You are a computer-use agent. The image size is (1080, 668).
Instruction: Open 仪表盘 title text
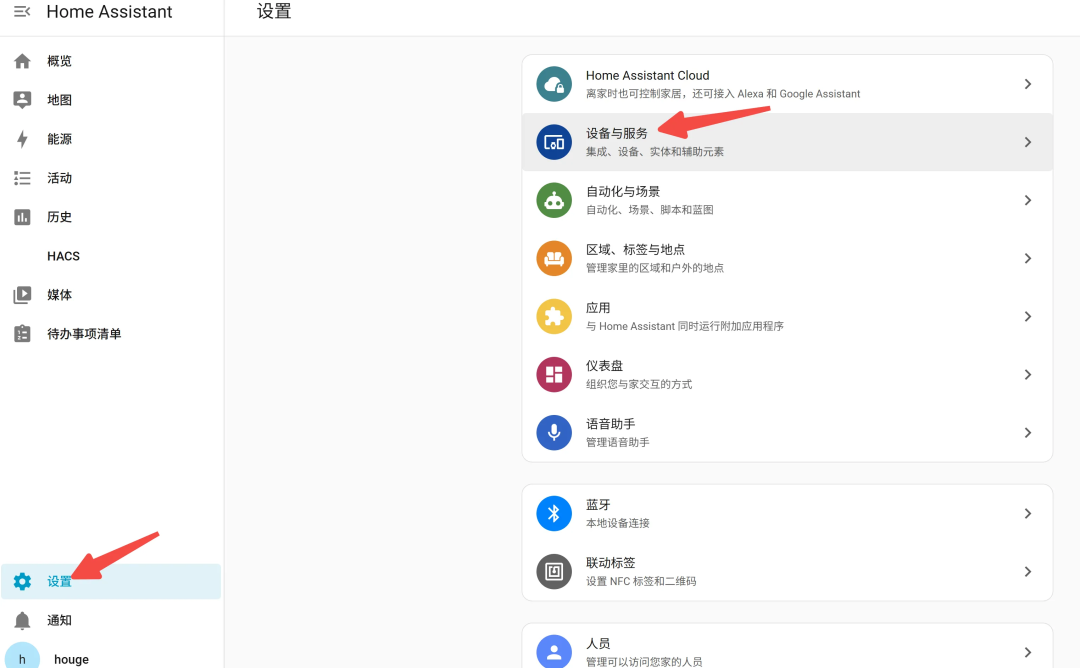[x=604, y=366]
